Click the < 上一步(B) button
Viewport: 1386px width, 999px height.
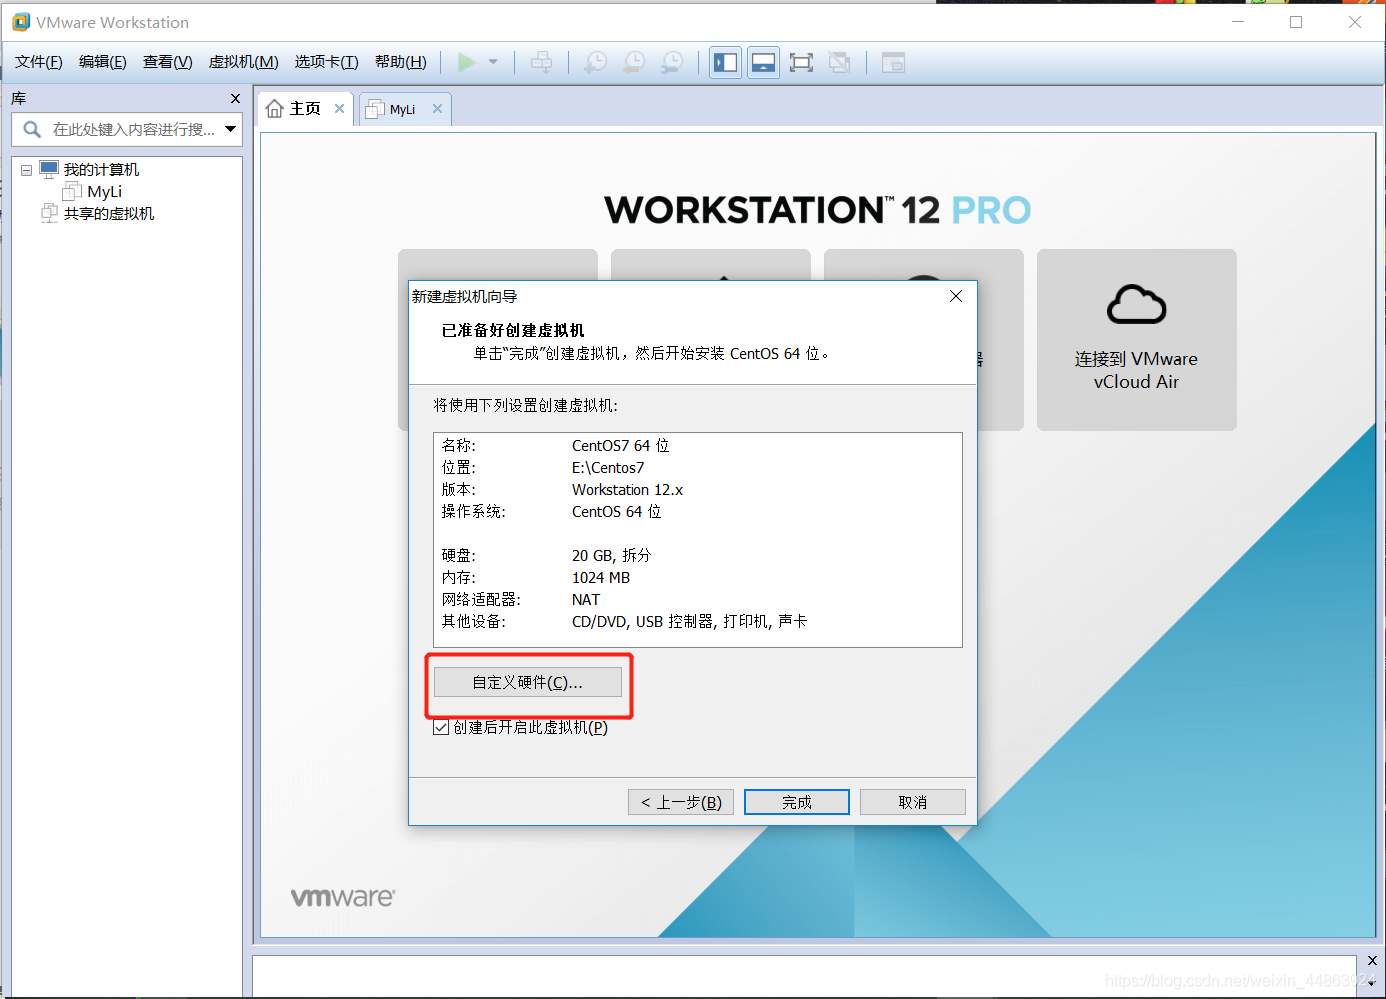681,802
